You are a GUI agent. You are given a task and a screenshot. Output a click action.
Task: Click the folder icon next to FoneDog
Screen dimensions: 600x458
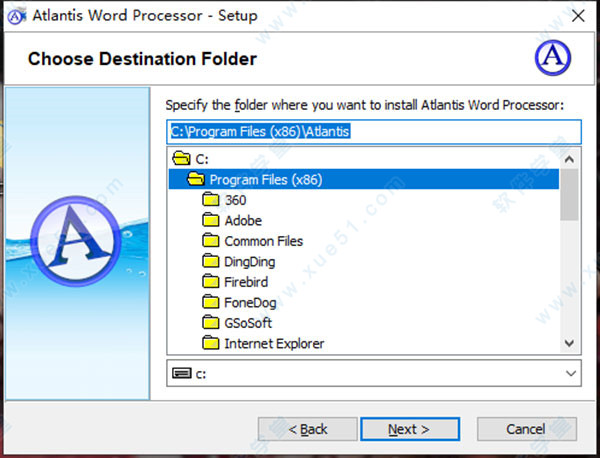pyautogui.click(x=210, y=302)
